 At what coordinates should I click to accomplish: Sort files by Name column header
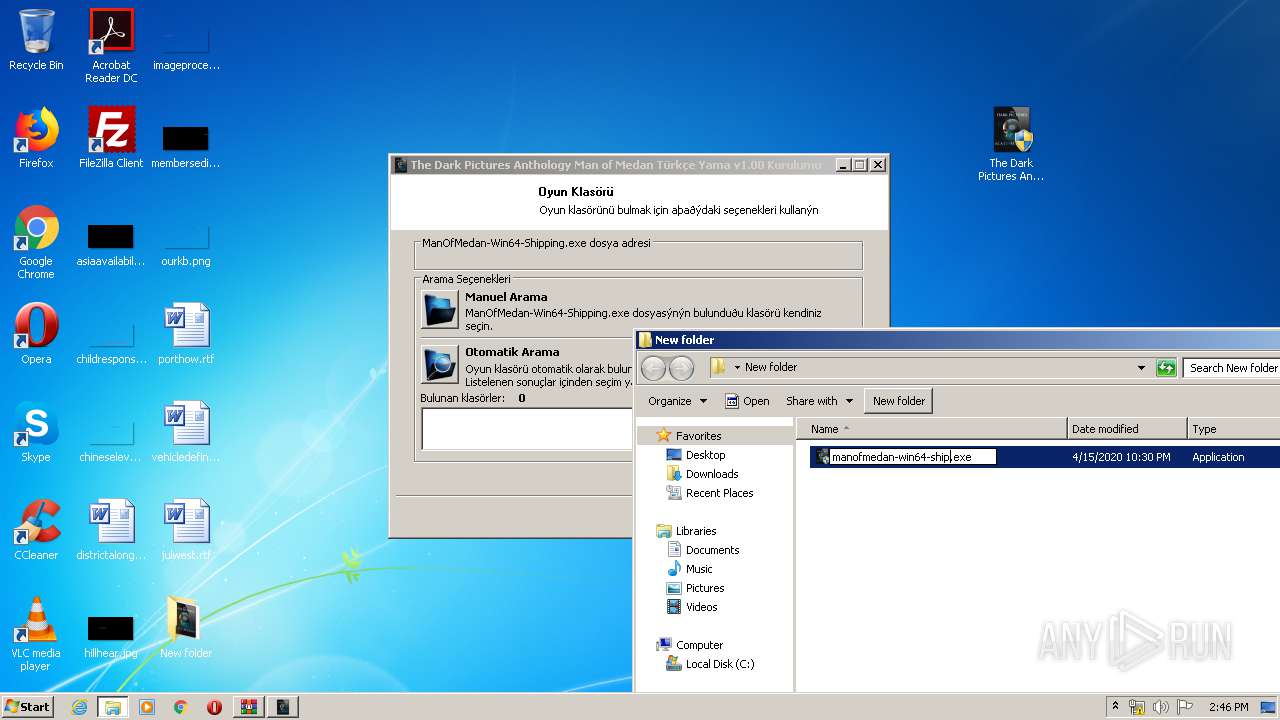click(932, 429)
